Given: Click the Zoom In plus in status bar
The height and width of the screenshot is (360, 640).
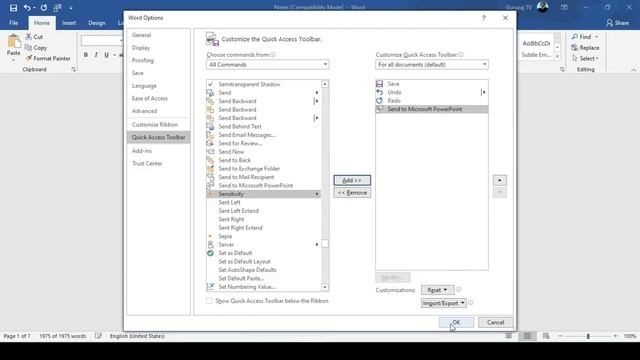Looking at the screenshot, I should pyautogui.click(x=616, y=336).
